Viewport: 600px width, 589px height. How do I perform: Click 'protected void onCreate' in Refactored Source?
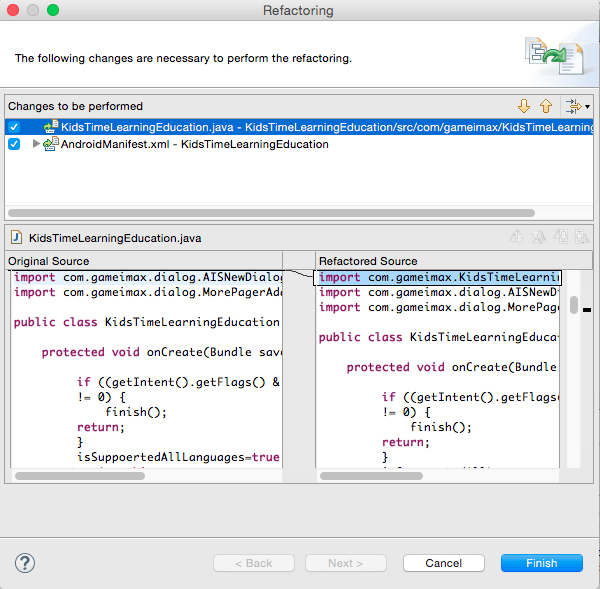[x=430, y=367]
